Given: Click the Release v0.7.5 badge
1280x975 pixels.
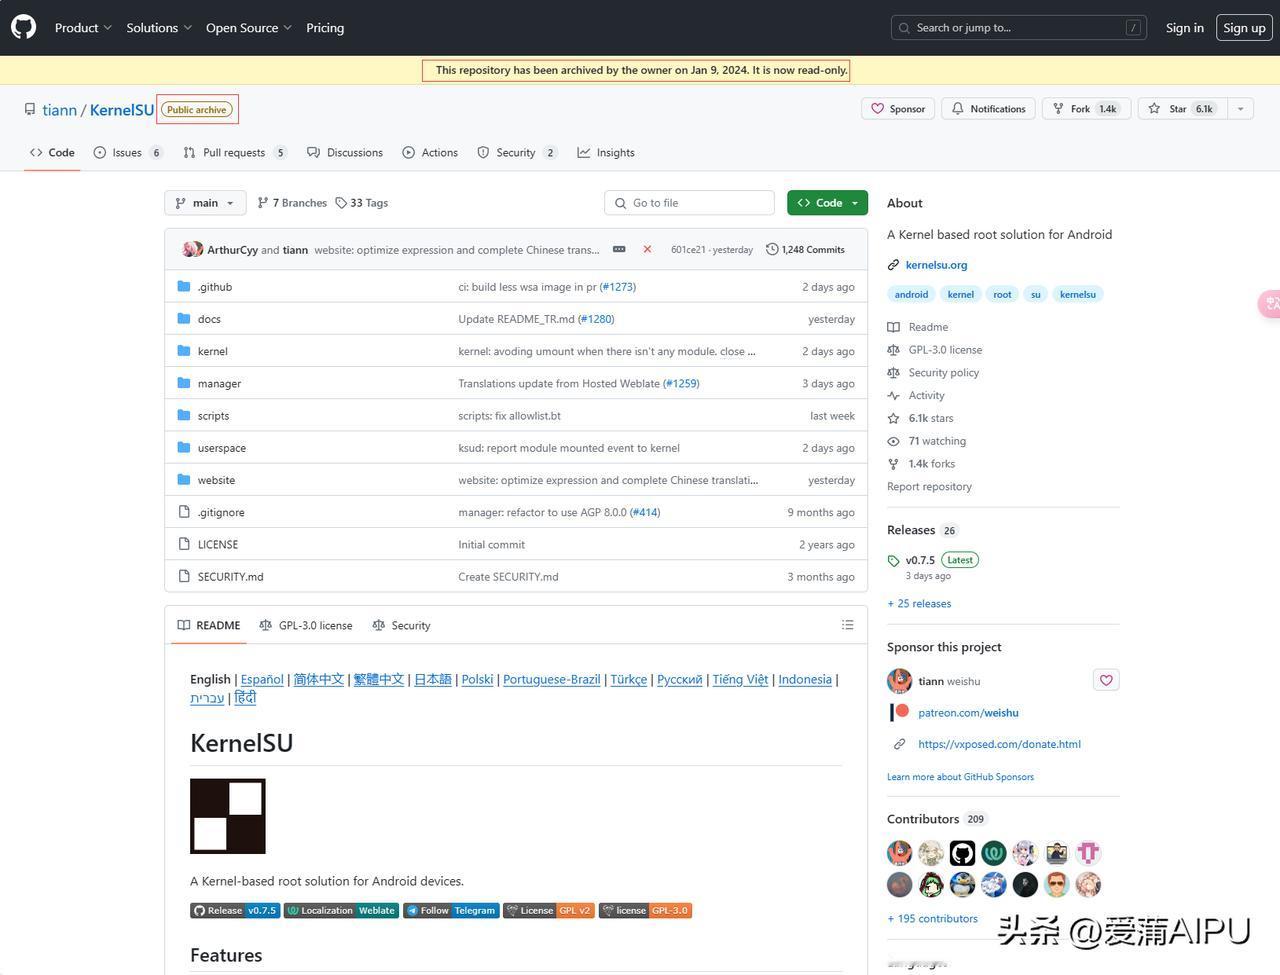Looking at the screenshot, I should coord(235,910).
